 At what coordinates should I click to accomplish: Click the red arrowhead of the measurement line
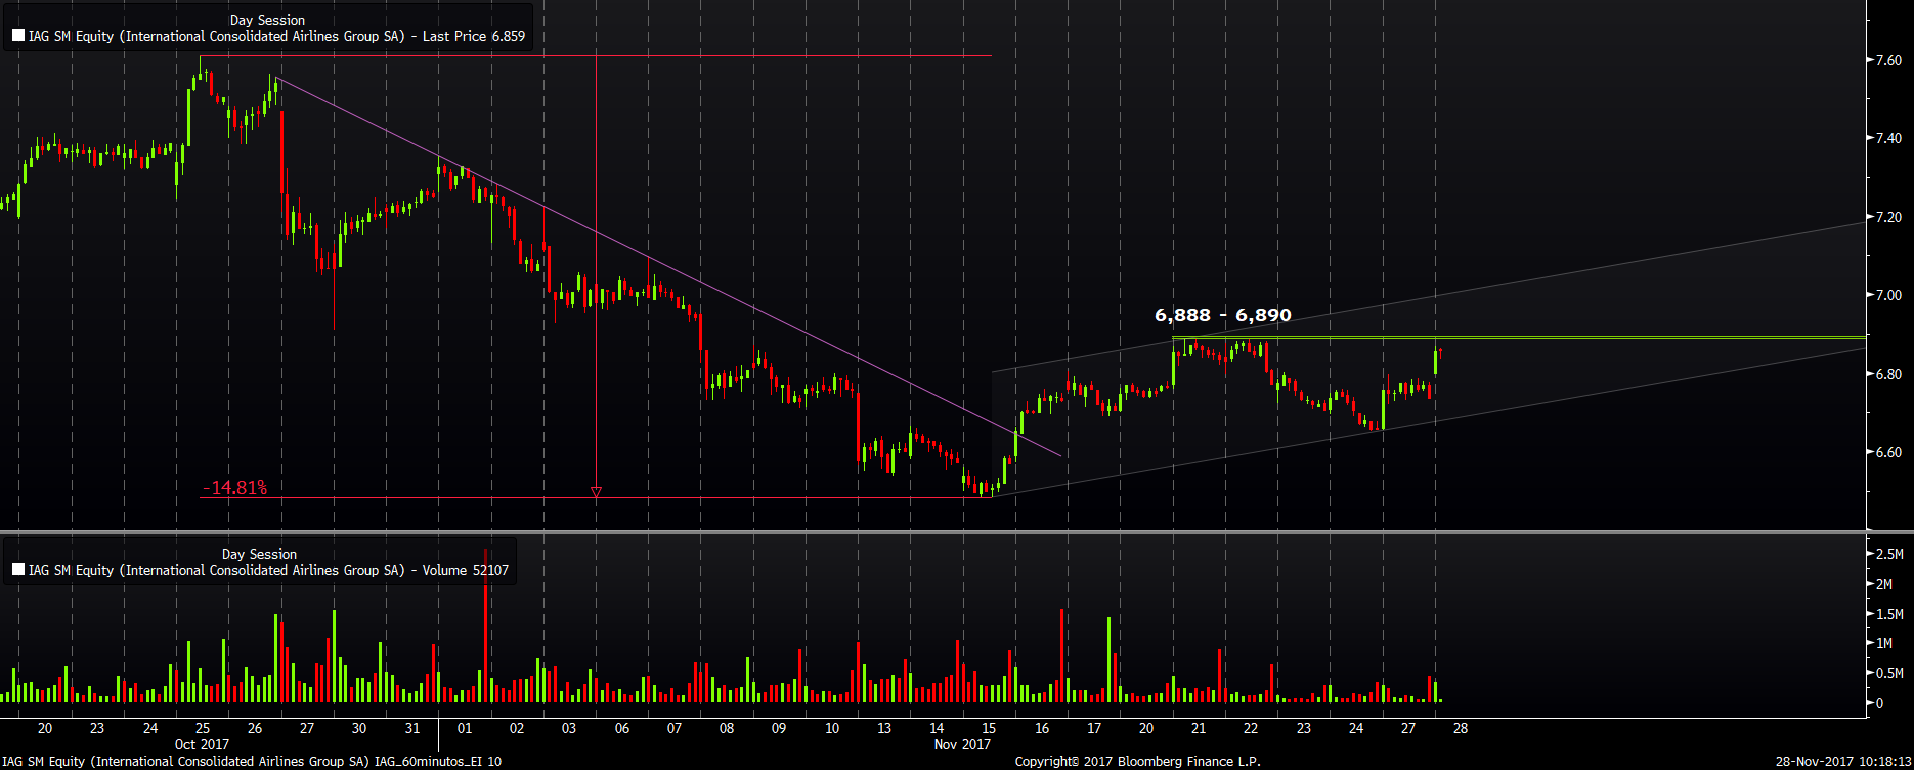597,492
